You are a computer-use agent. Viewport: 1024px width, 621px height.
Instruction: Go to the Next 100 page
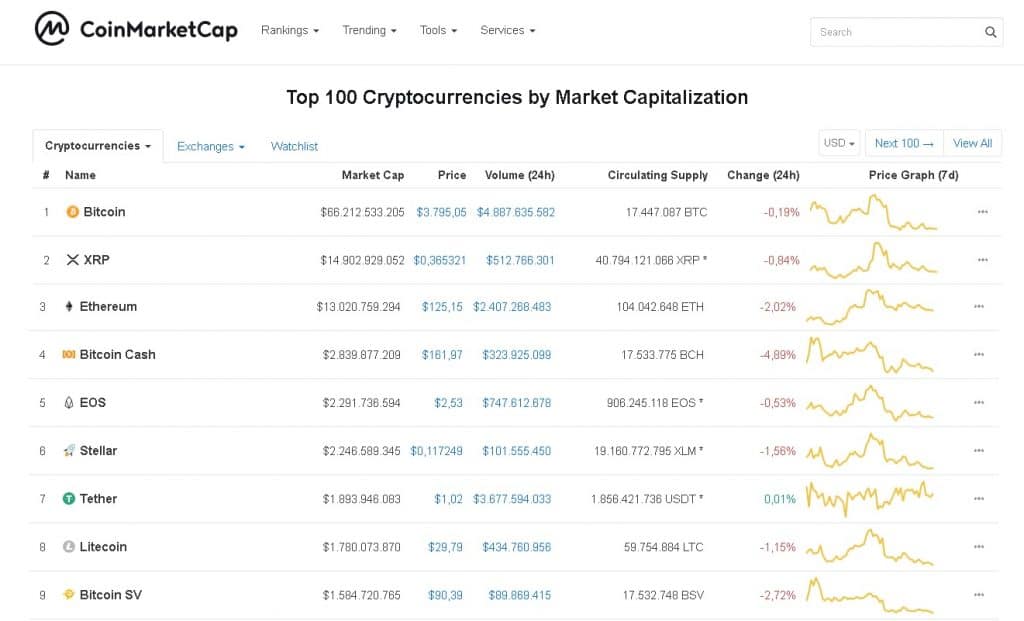click(903, 143)
